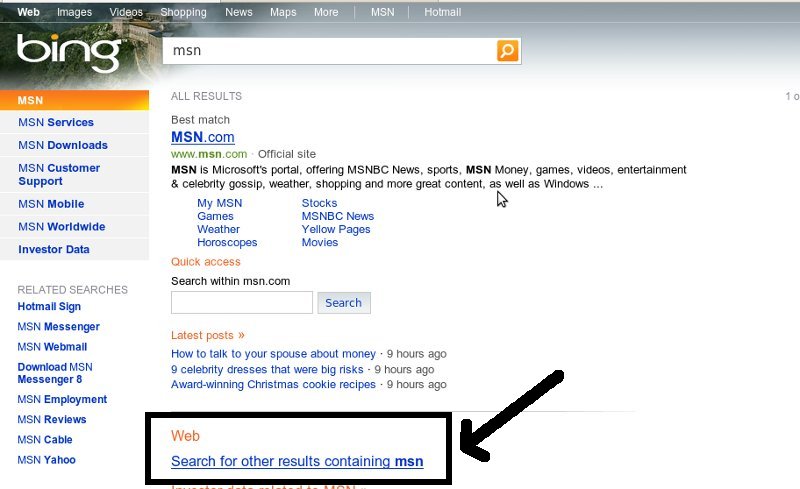Open MSN Downloads in sidebar

point(63,145)
